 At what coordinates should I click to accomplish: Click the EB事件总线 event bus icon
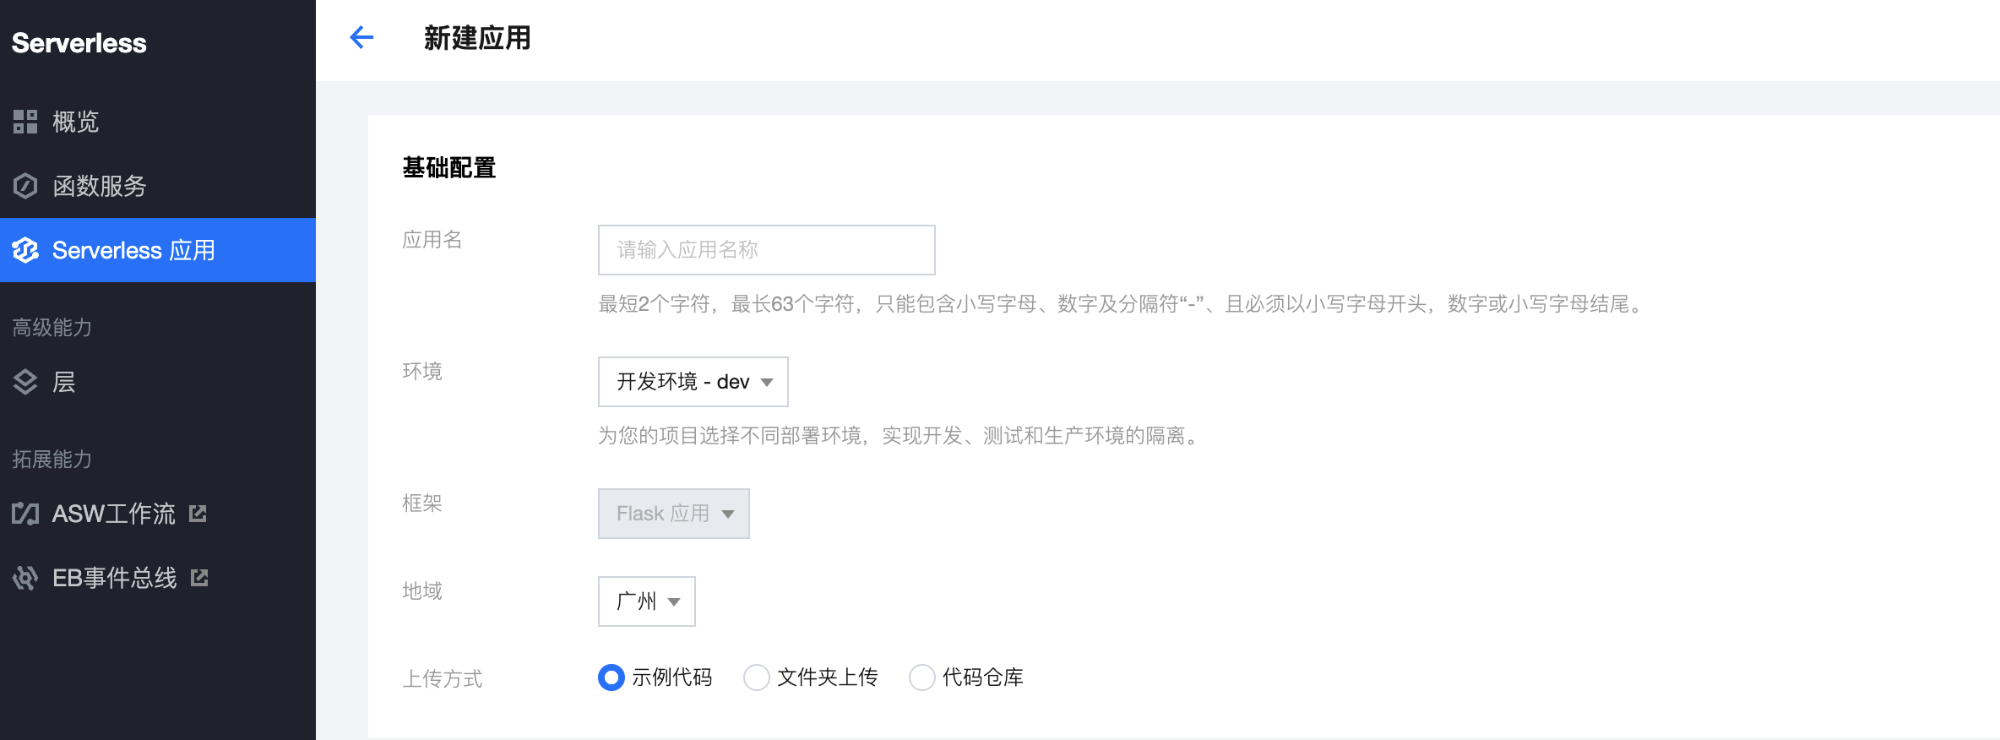point(25,578)
